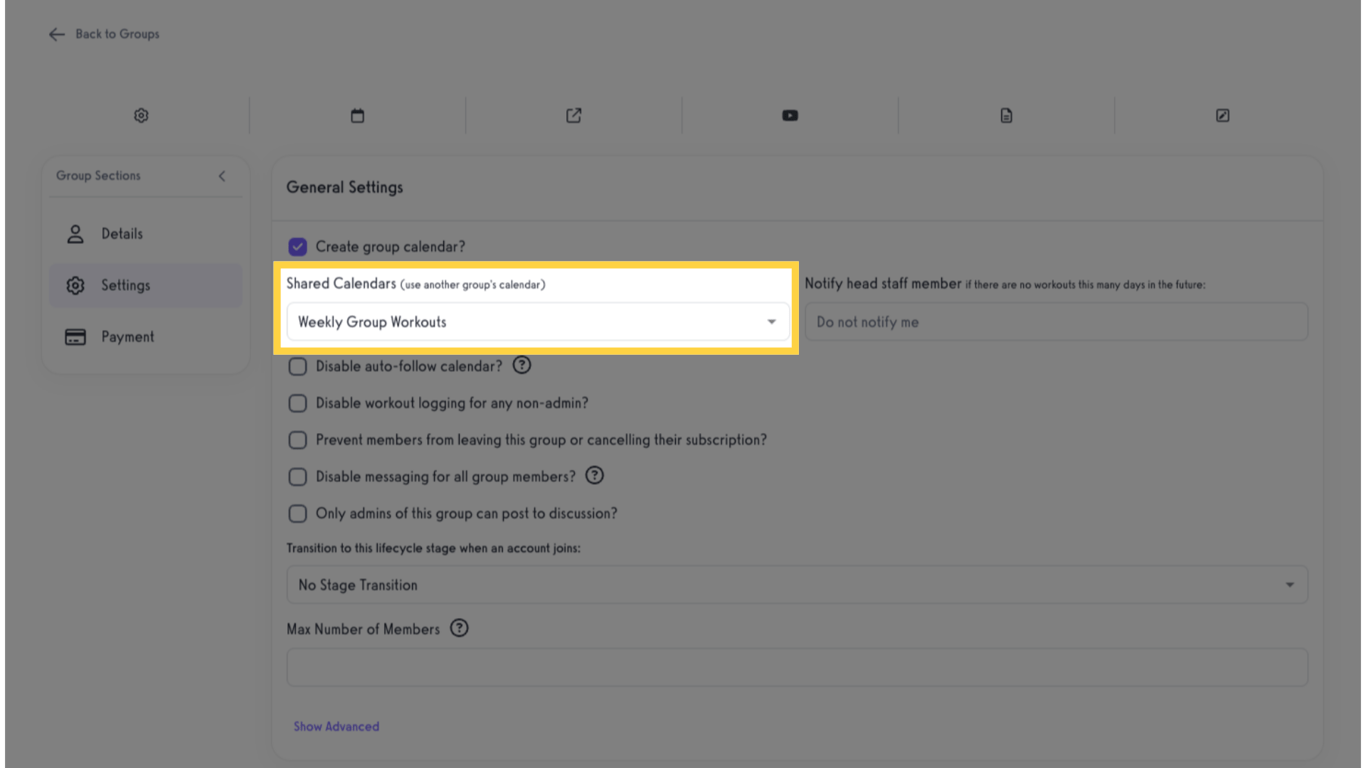Select the Details section in sidebar
Image resolution: width=1366 pixels, height=768 pixels.
pyautogui.click(x=122, y=233)
